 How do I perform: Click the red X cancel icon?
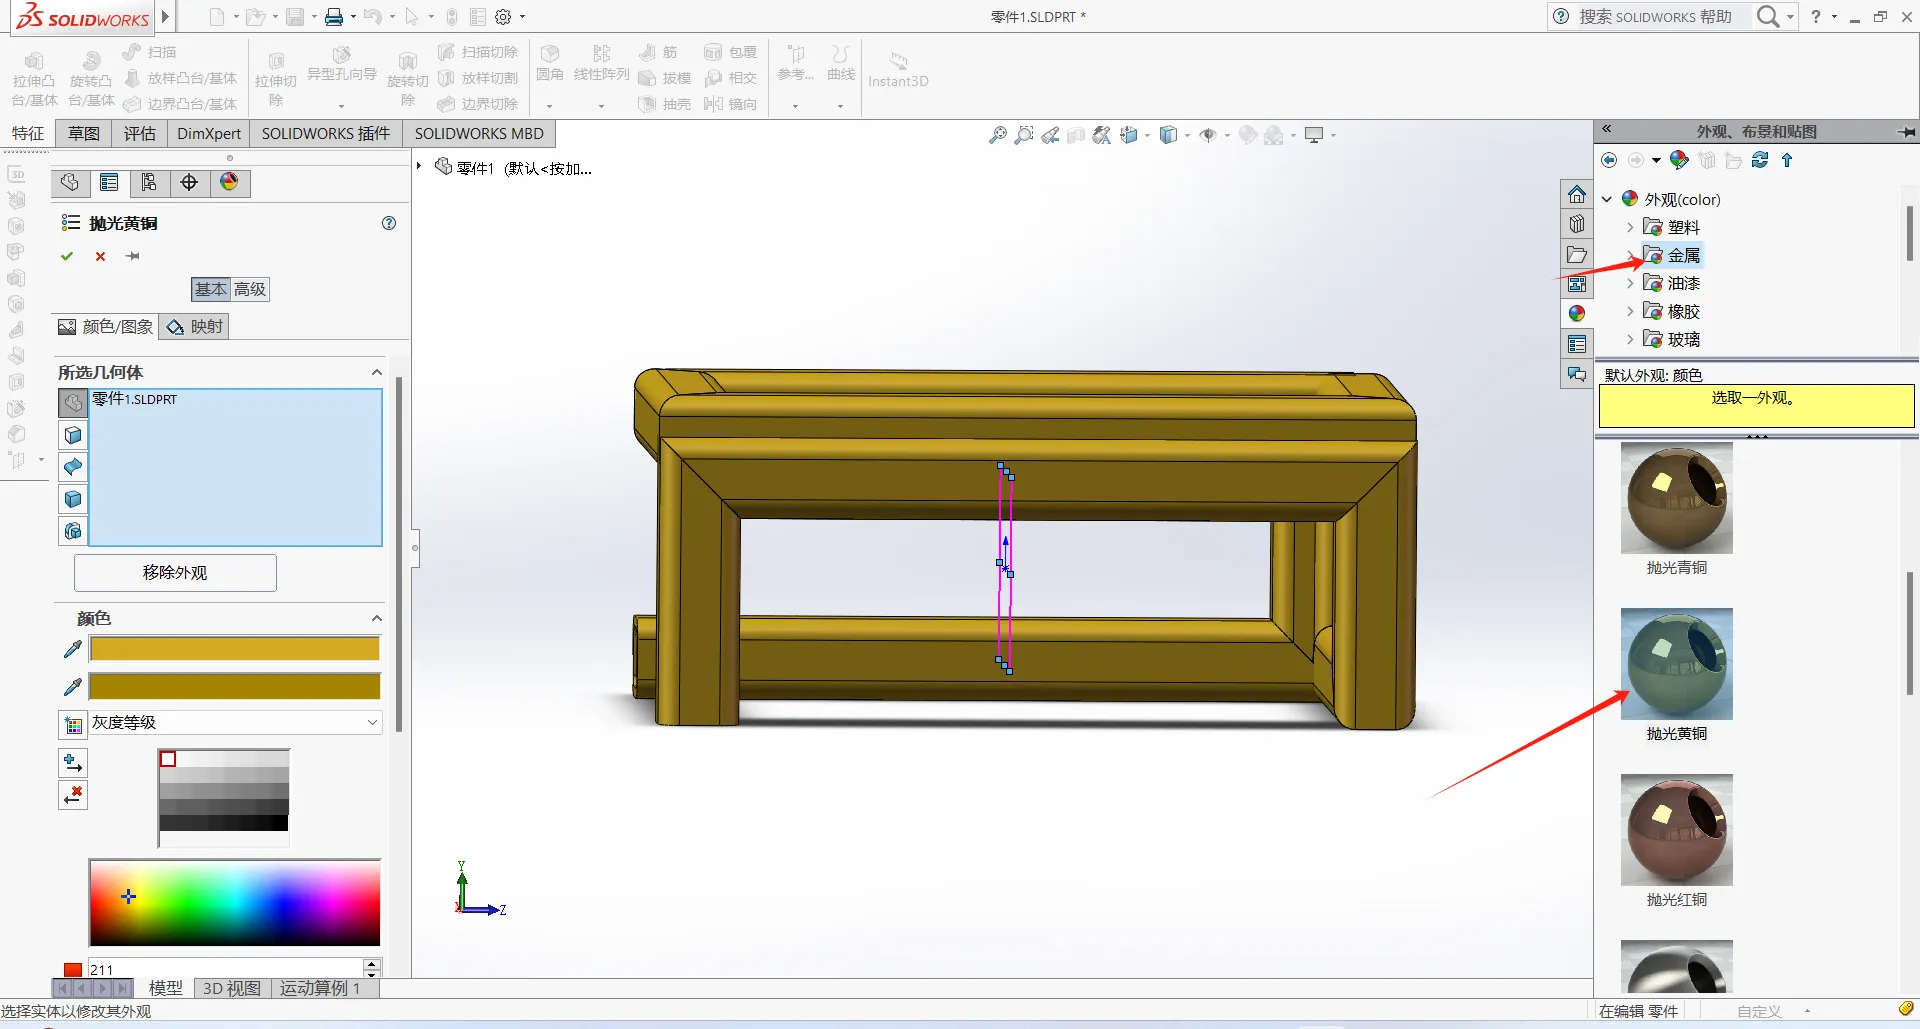[x=100, y=256]
